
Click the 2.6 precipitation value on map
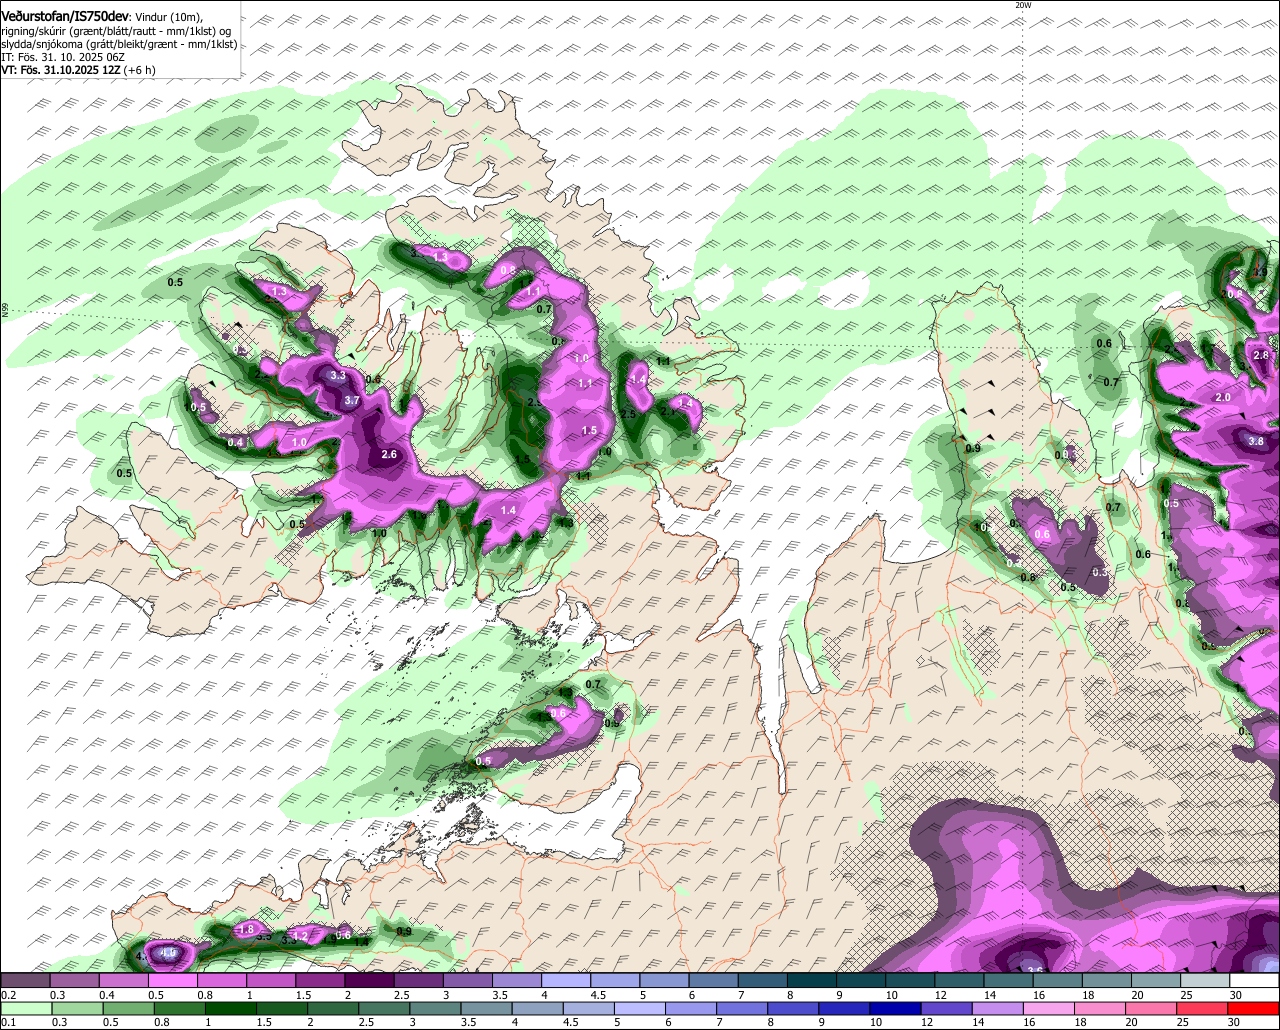point(389,455)
